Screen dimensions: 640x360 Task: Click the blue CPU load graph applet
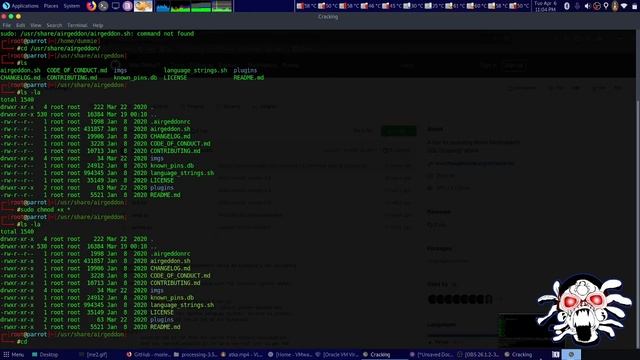163,6
